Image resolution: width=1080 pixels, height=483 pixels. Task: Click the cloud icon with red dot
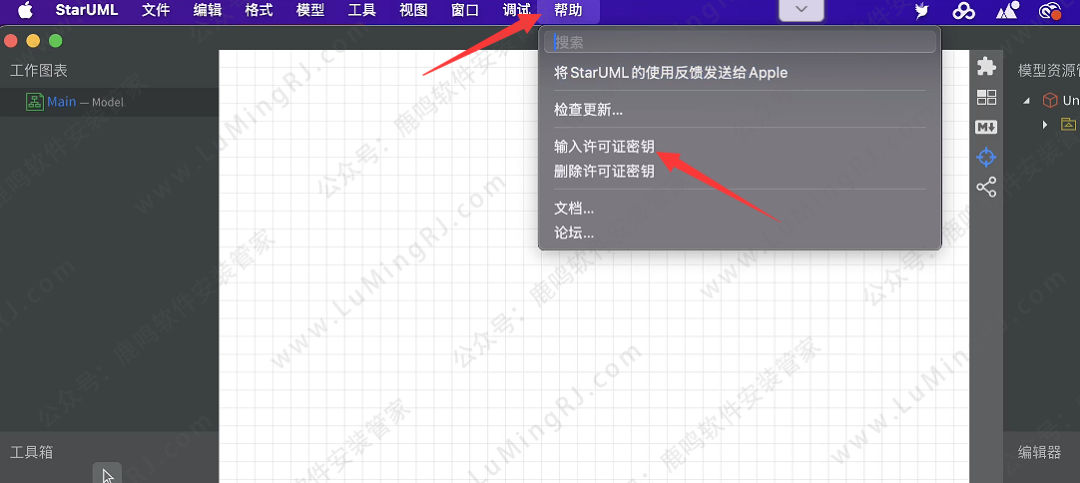pyautogui.click(x=1050, y=11)
